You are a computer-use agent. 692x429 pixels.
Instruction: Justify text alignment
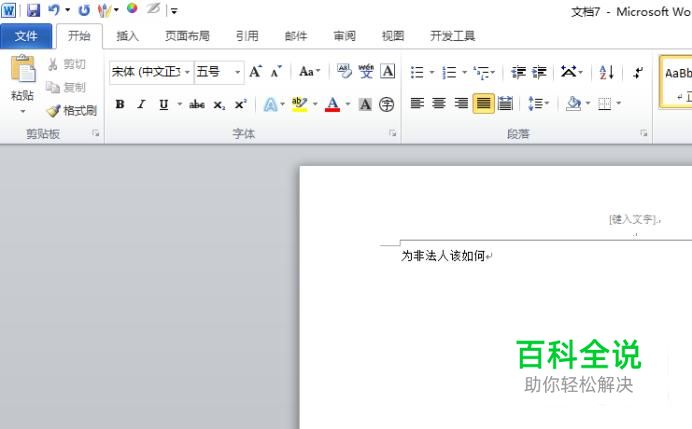point(483,104)
